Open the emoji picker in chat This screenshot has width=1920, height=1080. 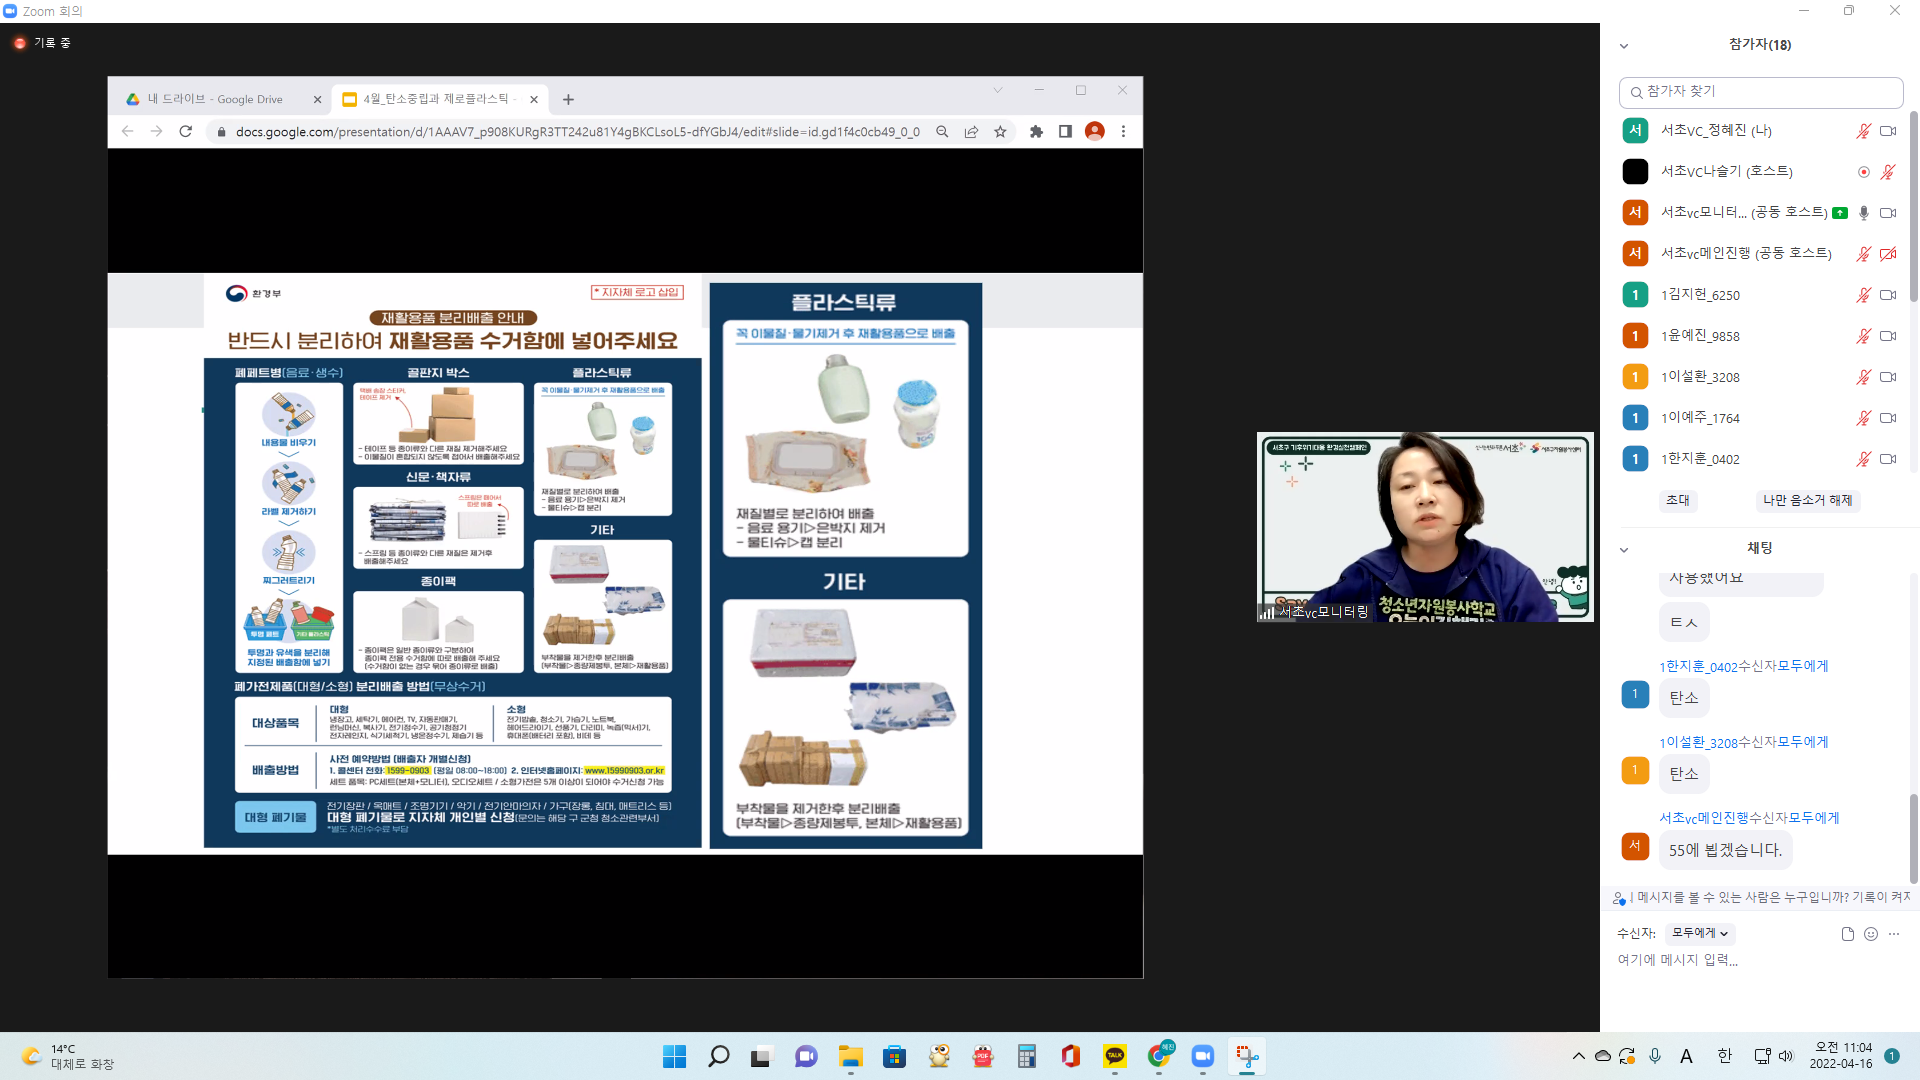click(x=1871, y=934)
